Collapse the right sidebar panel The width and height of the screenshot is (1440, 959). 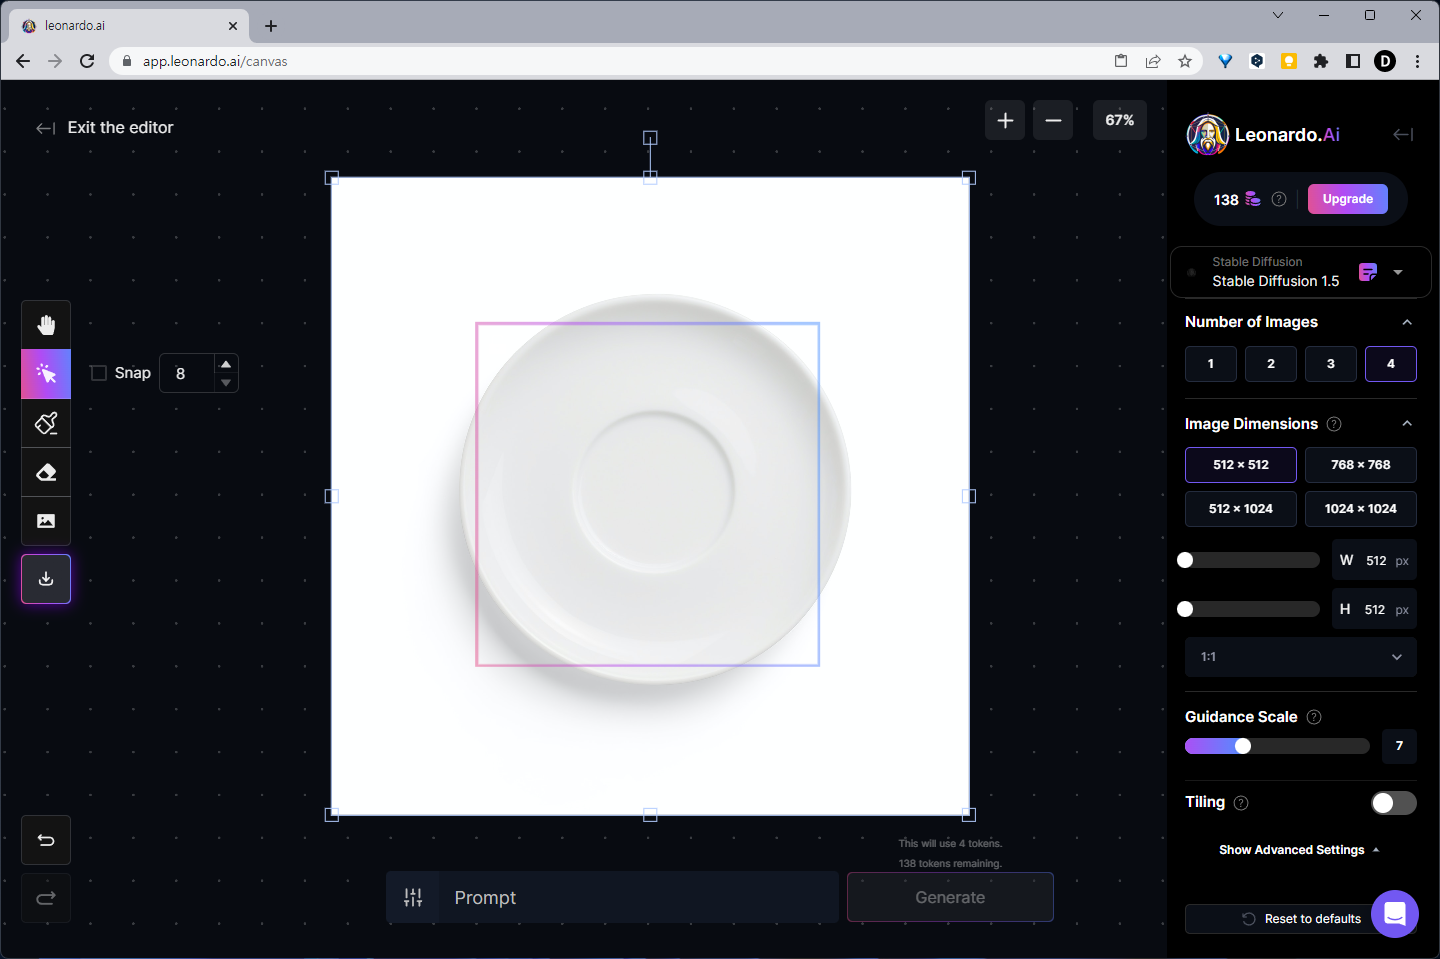(1403, 134)
